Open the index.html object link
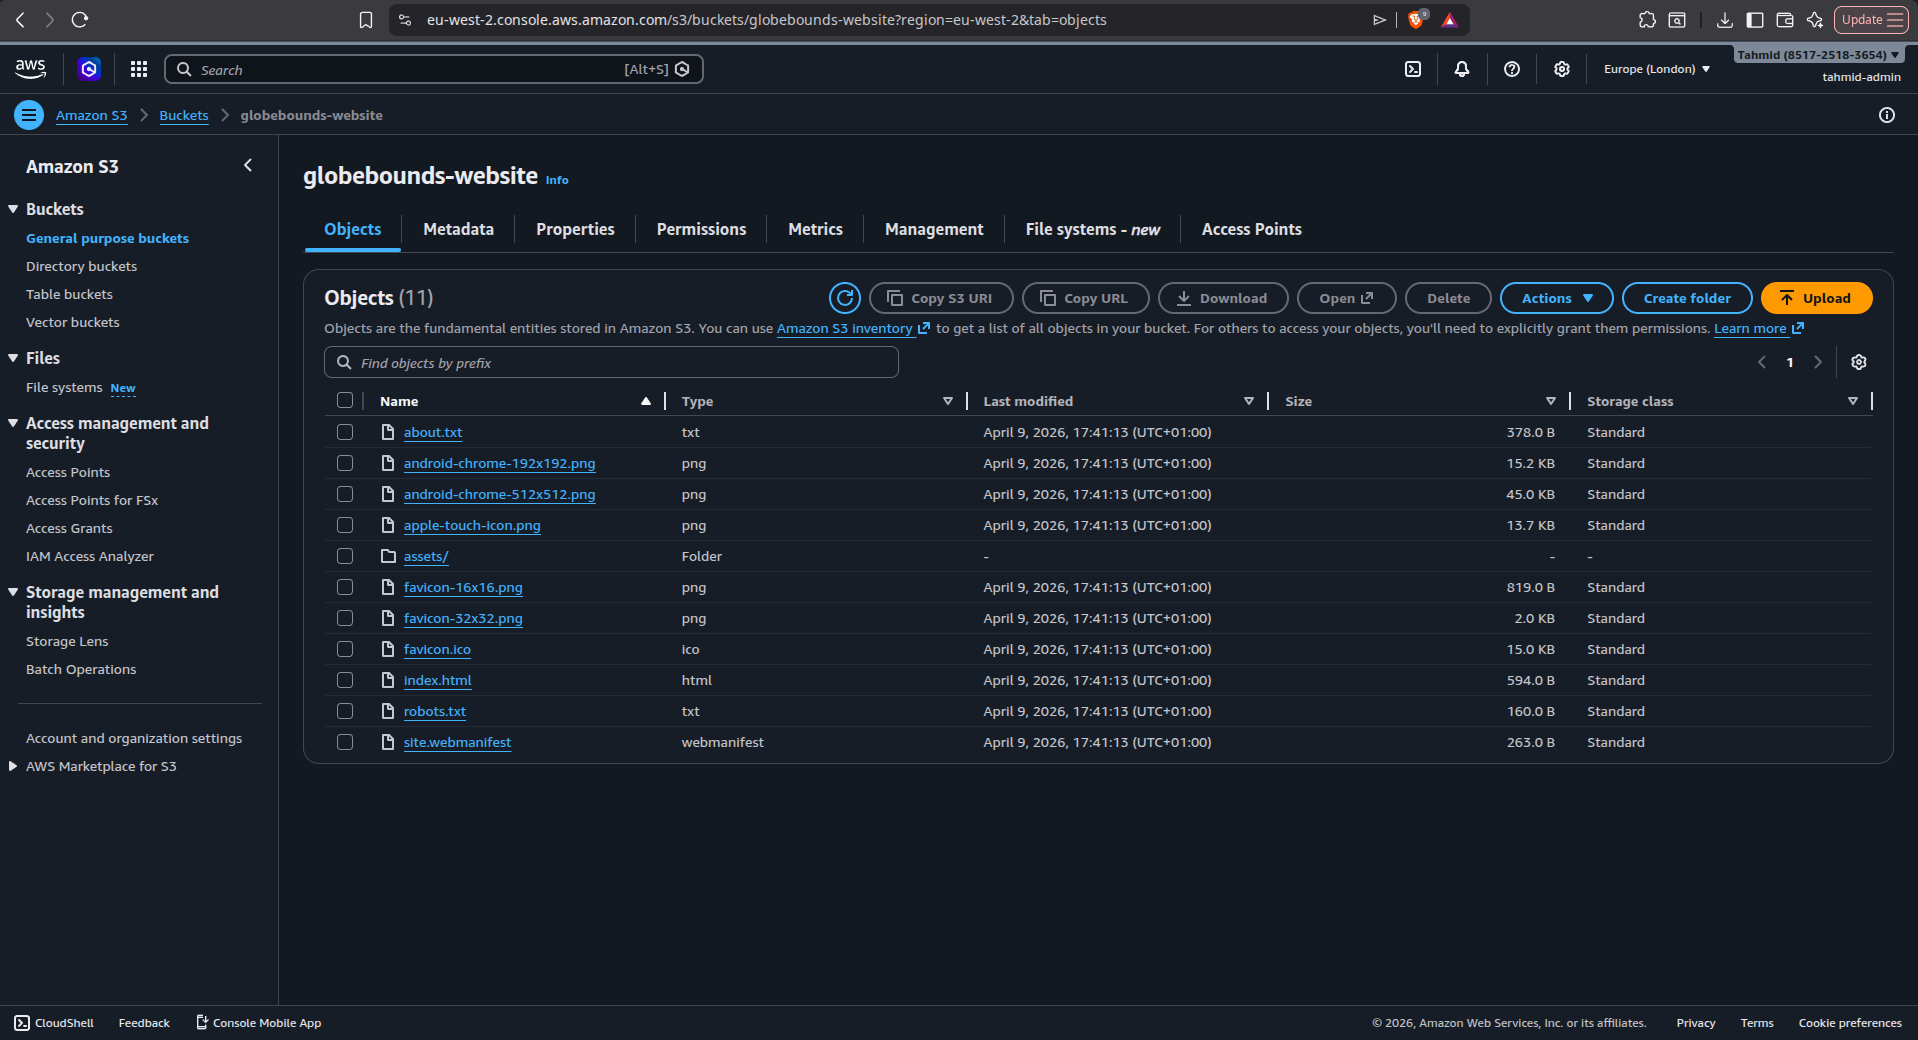1918x1040 pixels. [437, 680]
